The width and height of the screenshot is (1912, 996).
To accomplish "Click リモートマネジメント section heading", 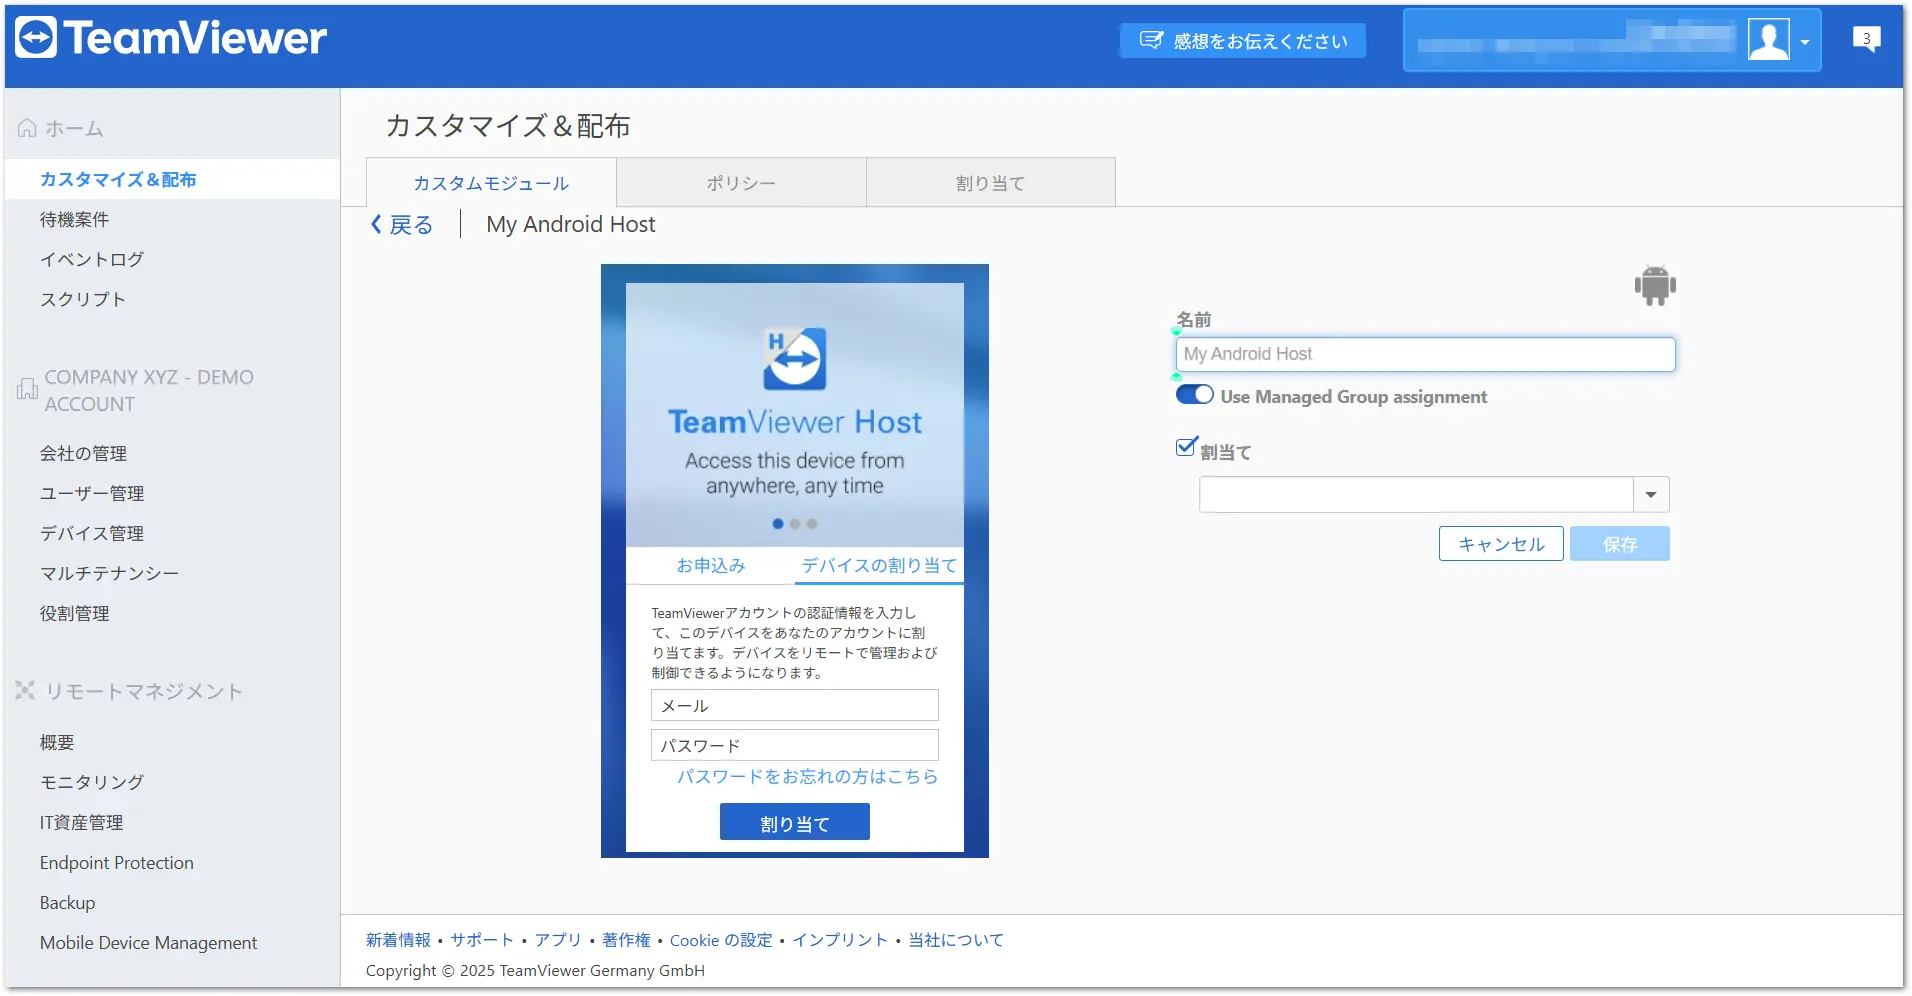I will [144, 691].
